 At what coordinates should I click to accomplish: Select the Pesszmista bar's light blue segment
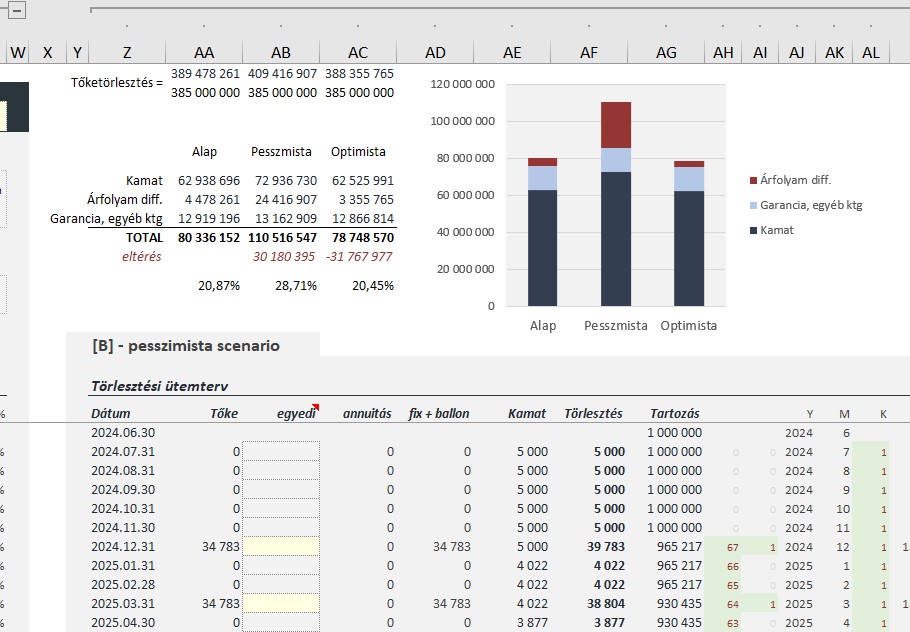click(616, 160)
